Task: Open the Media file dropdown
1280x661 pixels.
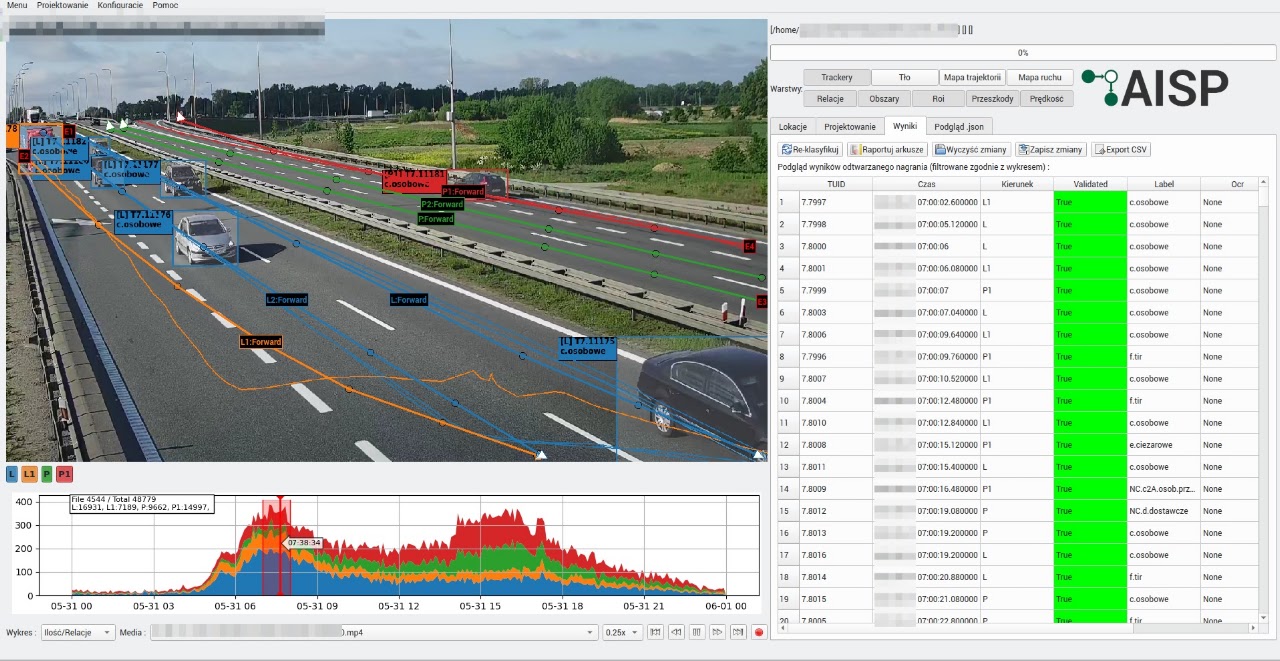Action: click(374, 632)
